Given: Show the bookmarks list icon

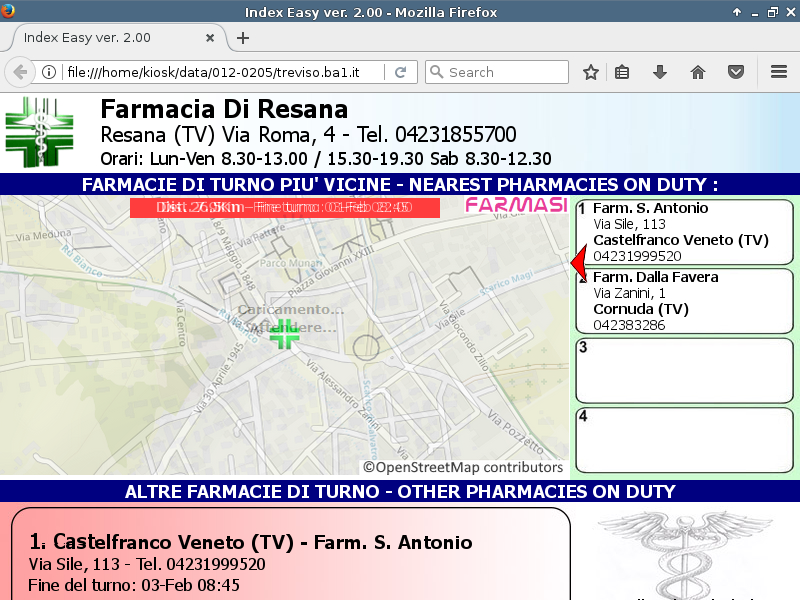Looking at the screenshot, I should (x=622, y=72).
